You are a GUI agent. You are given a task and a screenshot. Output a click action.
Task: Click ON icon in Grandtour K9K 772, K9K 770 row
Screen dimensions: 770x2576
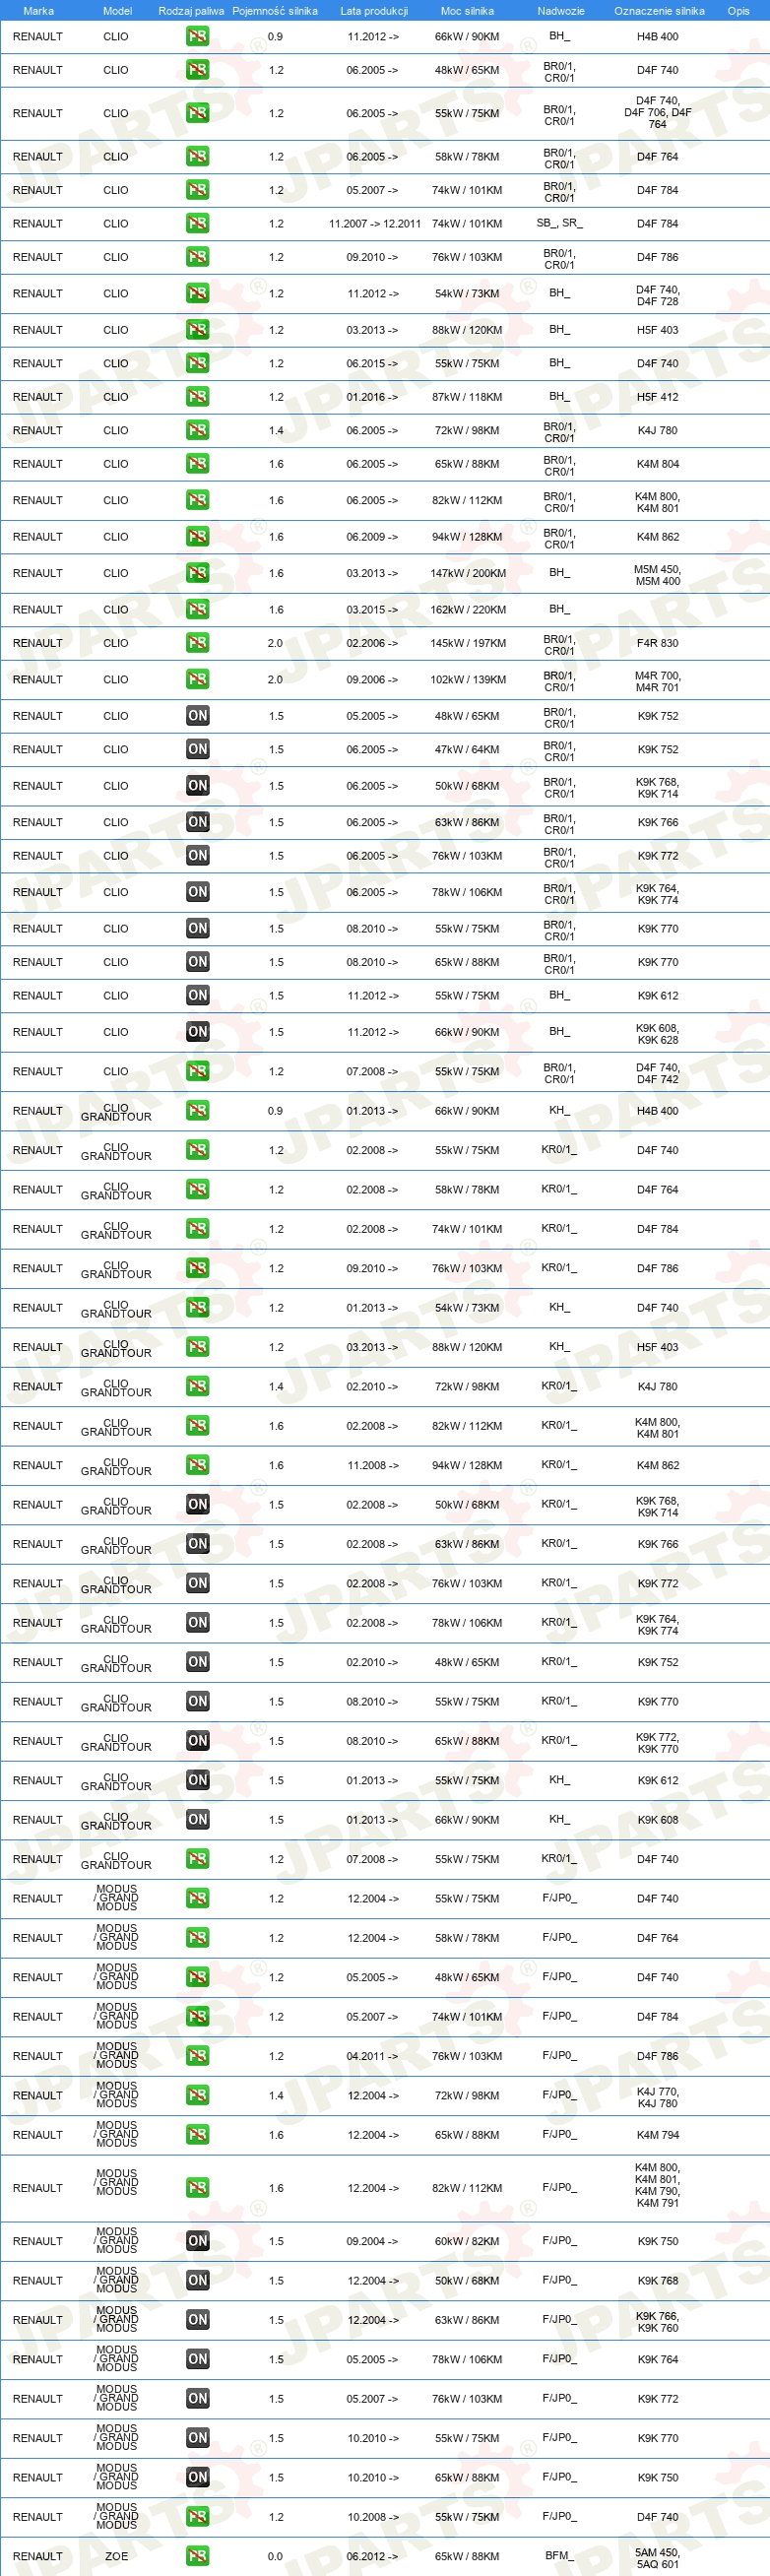click(198, 1741)
